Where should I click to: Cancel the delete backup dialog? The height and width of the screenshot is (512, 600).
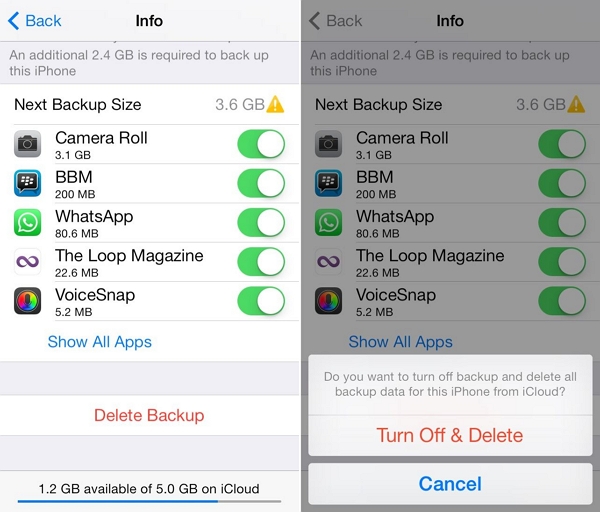pyautogui.click(x=450, y=484)
